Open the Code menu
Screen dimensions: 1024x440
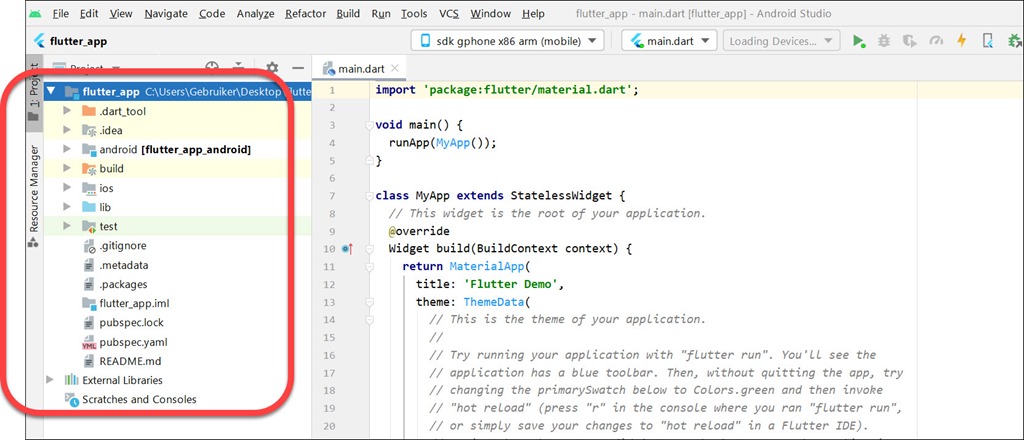tap(212, 14)
